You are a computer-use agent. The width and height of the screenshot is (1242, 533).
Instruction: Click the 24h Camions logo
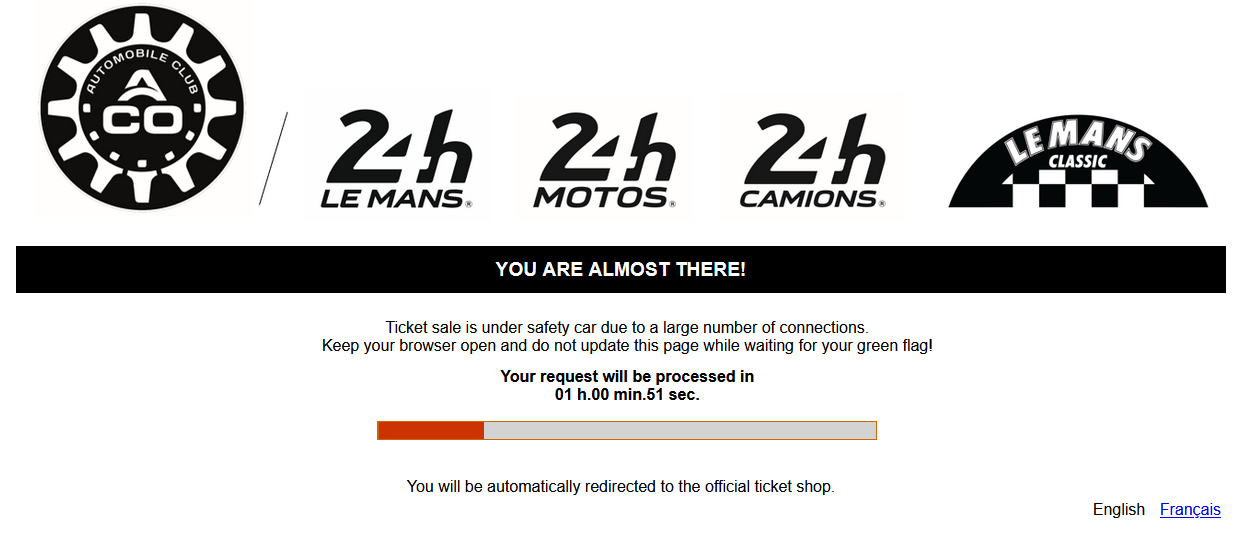[x=812, y=157]
